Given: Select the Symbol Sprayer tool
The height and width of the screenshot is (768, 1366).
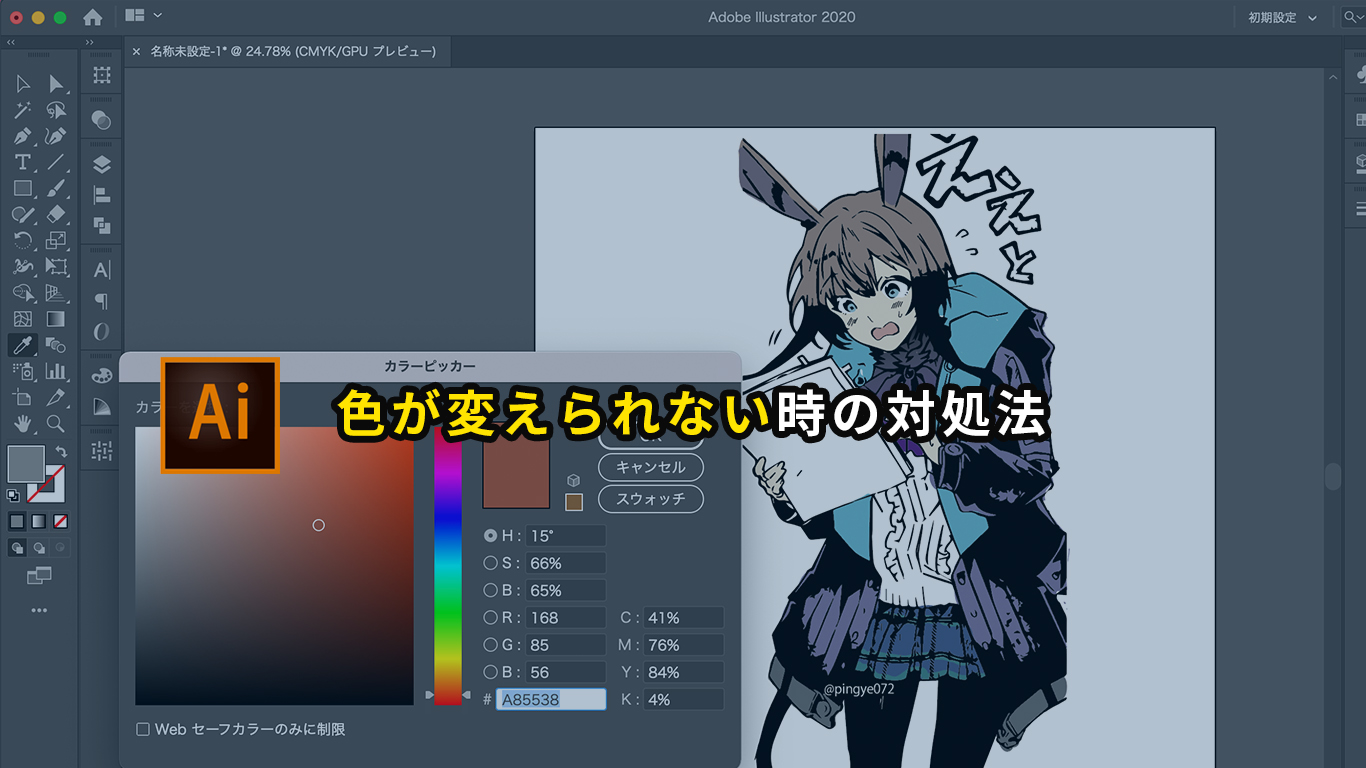Looking at the screenshot, I should click(x=22, y=371).
